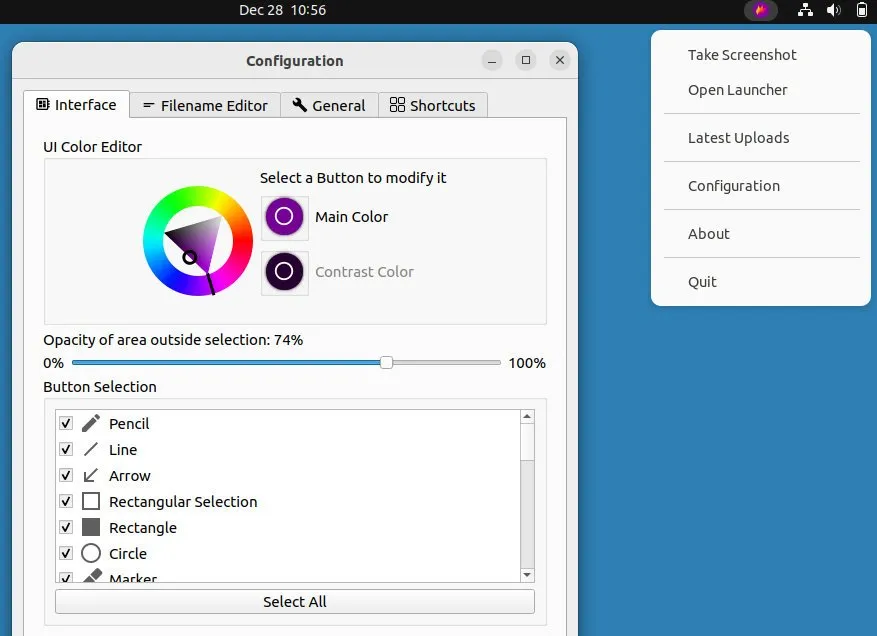Viewport: 877px width, 636px height.
Task: Minimize the Configuration window
Action: [x=492, y=60]
